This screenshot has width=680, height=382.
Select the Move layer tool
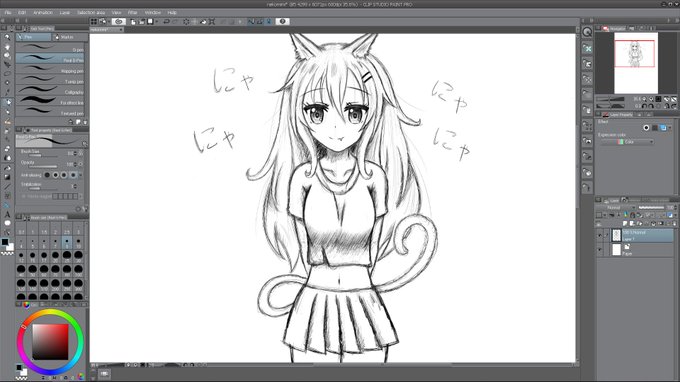point(7,65)
